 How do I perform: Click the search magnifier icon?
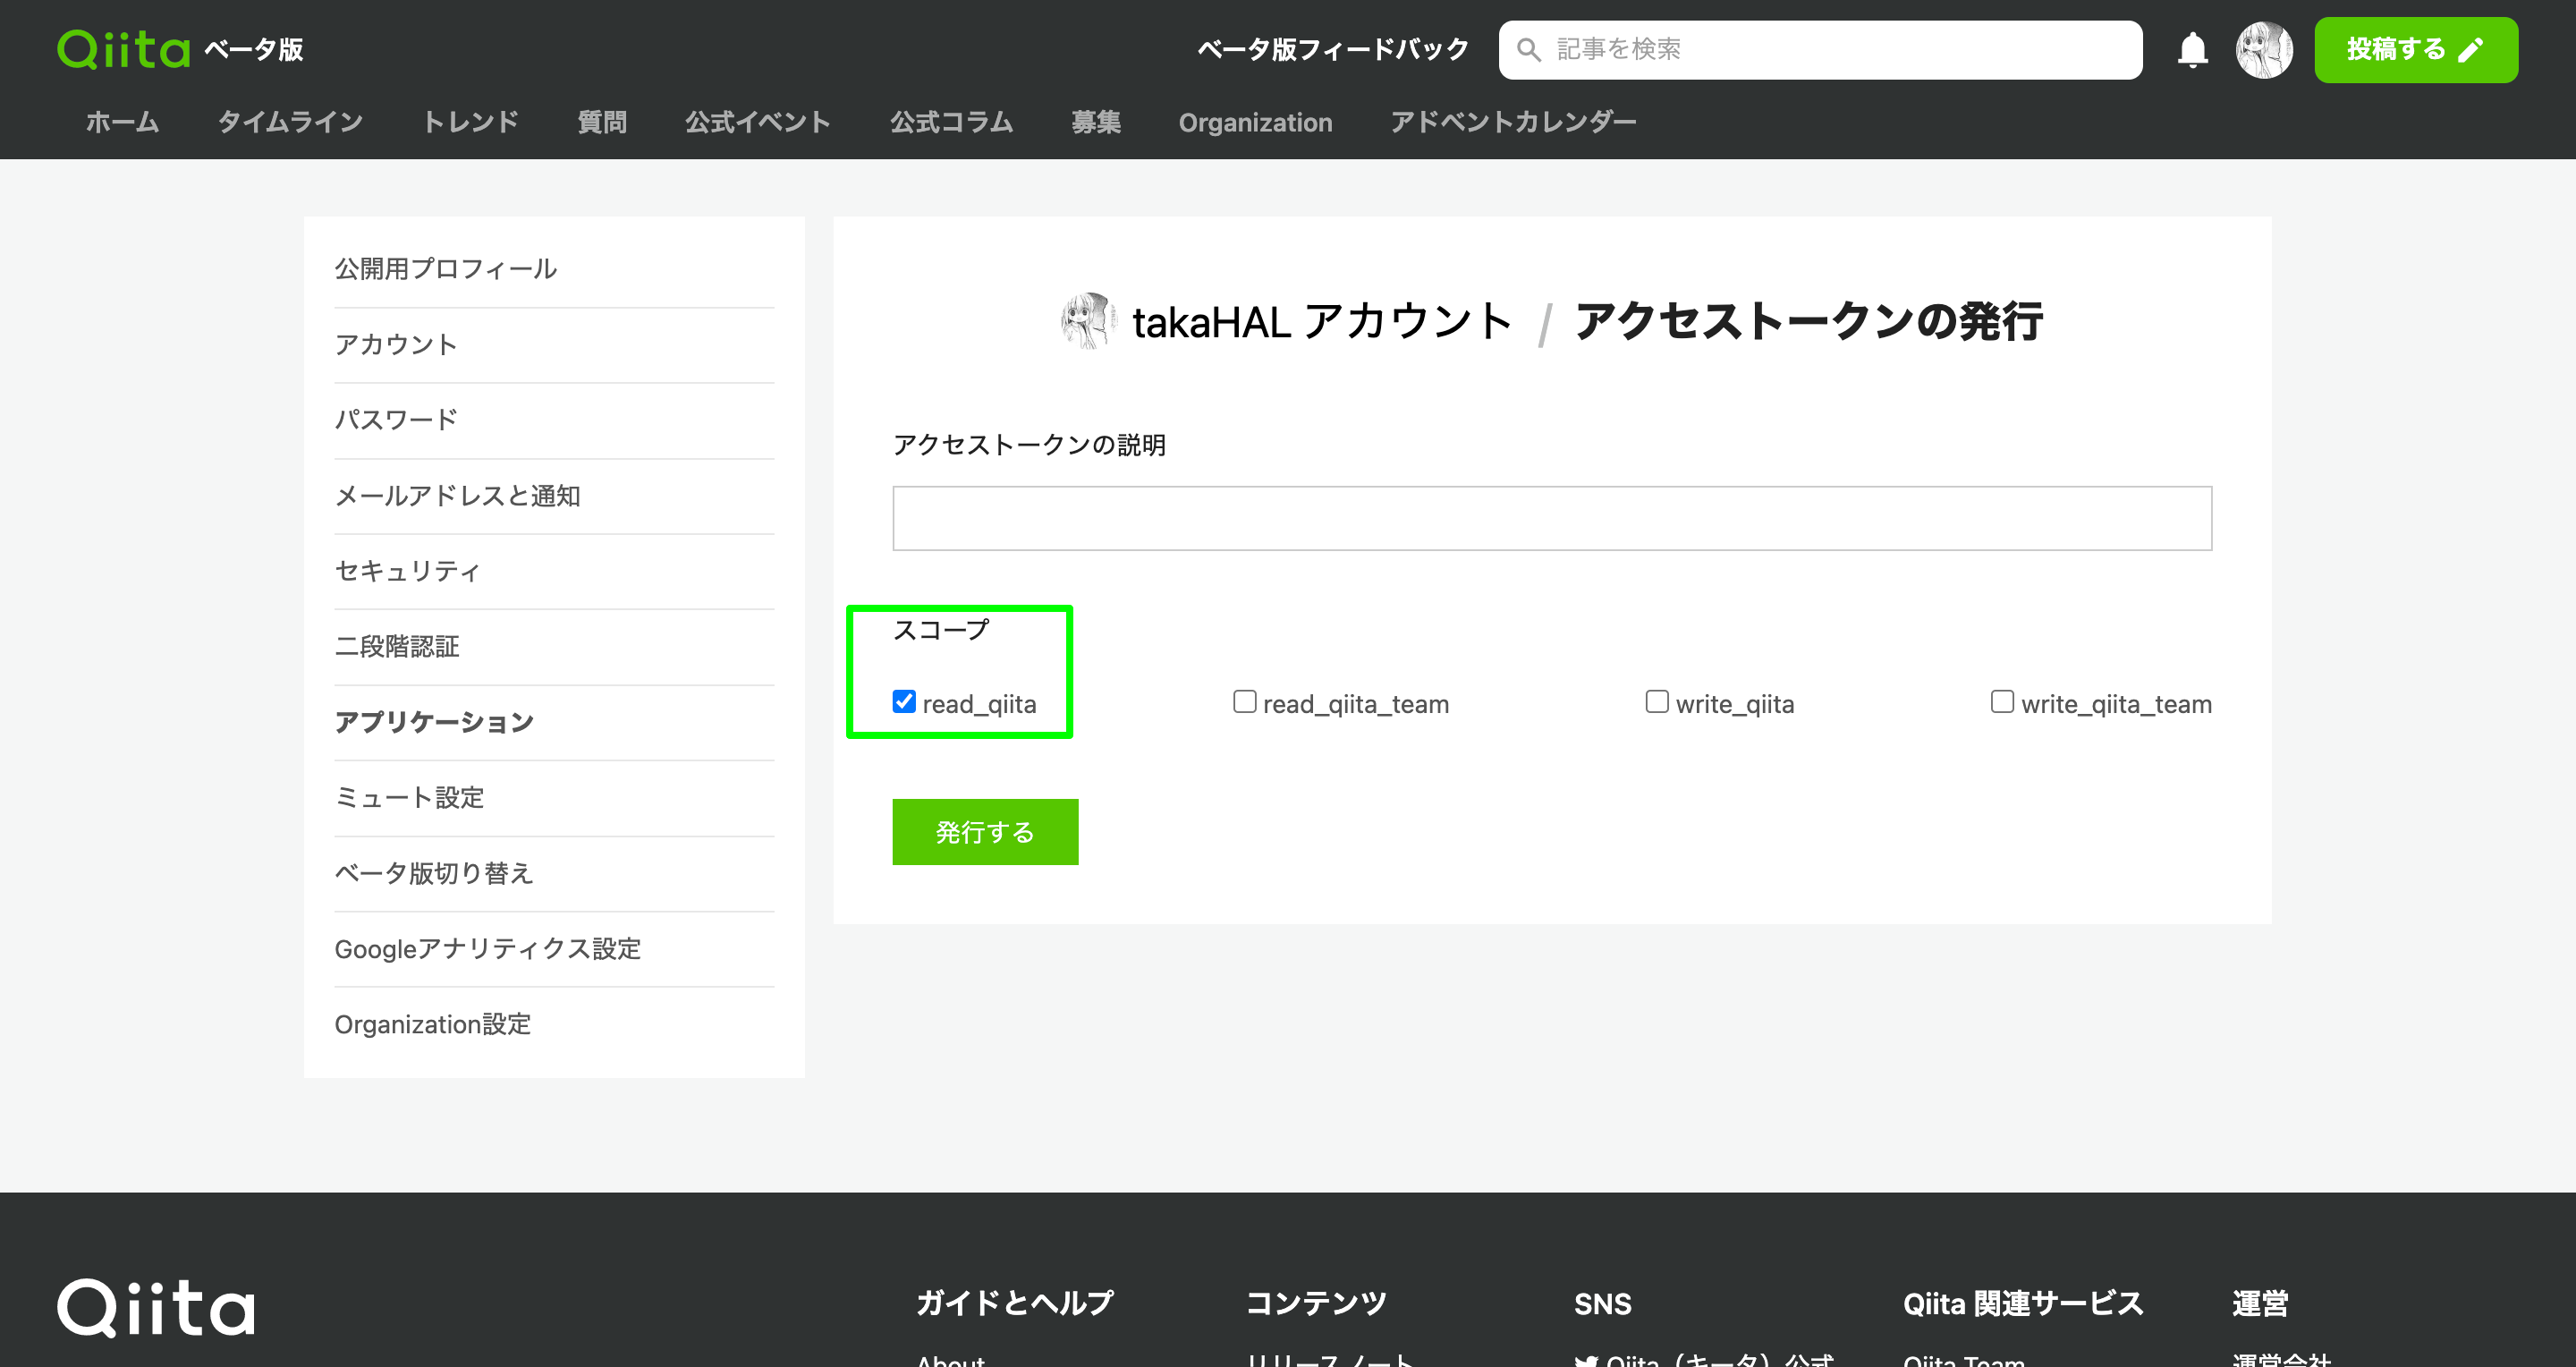pyautogui.click(x=1528, y=49)
